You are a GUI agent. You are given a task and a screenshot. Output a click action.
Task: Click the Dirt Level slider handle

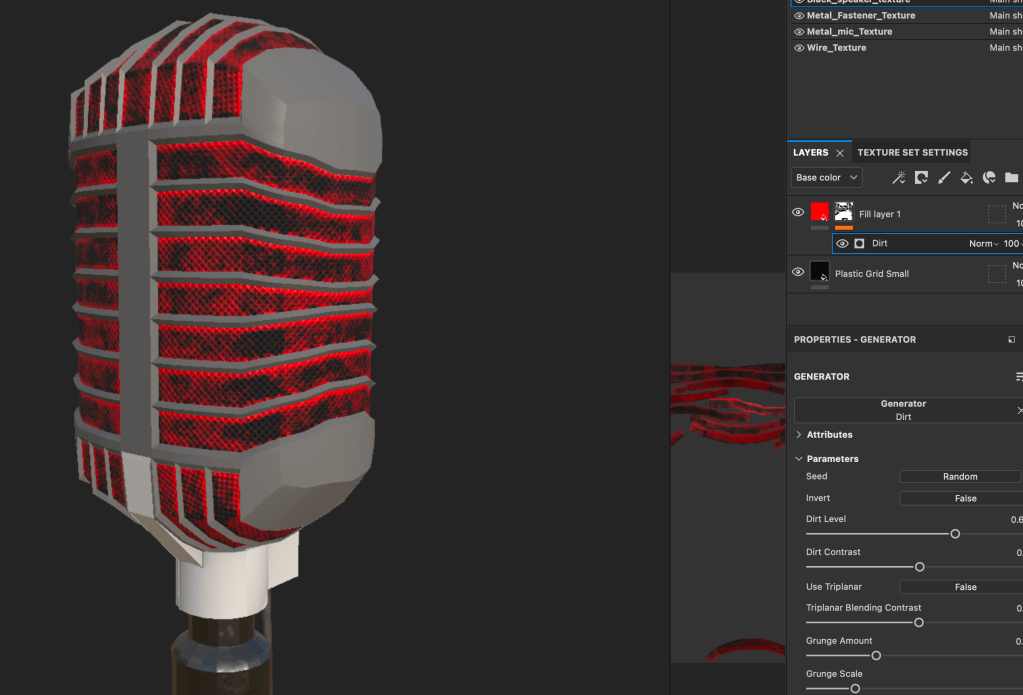(955, 534)
